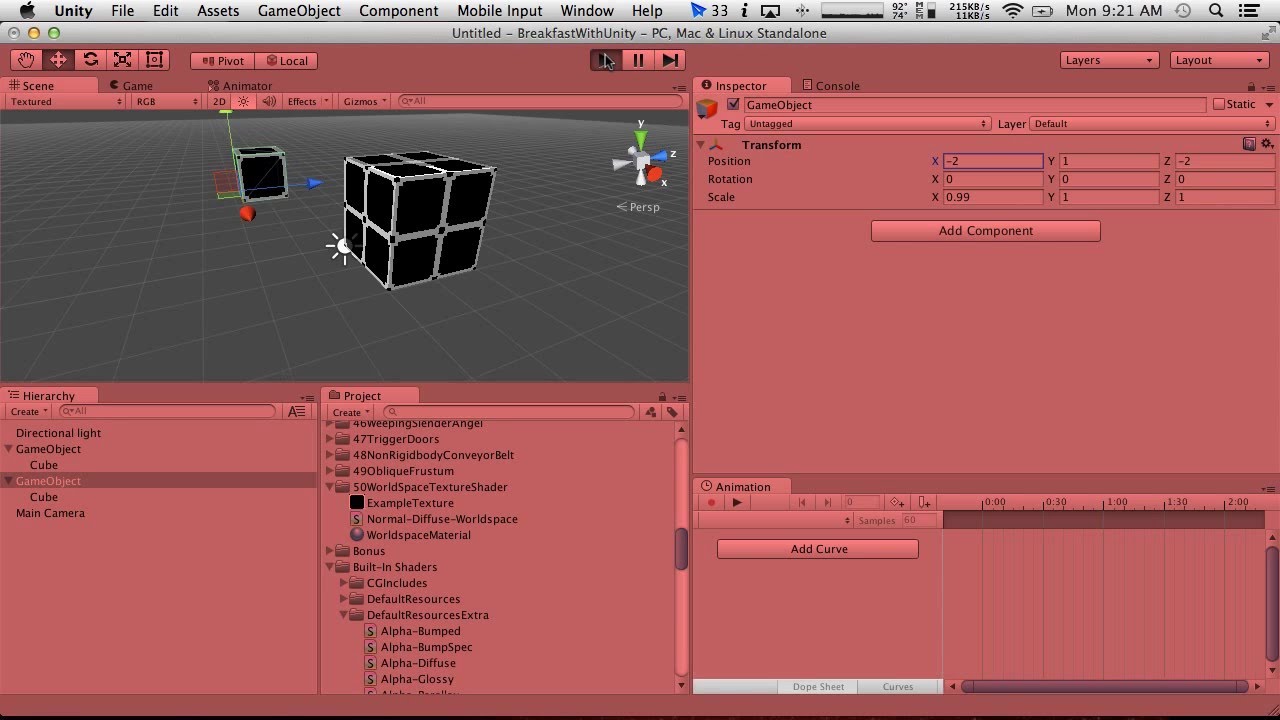Viewport: 1280px width, 720px height.
Task: Add a keyframe in the Animation panel
Action: pos(897,502)
